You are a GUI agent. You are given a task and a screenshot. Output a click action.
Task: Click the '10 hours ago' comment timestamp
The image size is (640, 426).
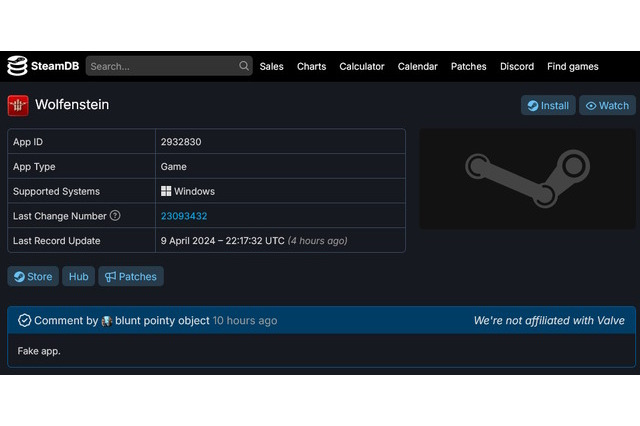tap(245, 321)
